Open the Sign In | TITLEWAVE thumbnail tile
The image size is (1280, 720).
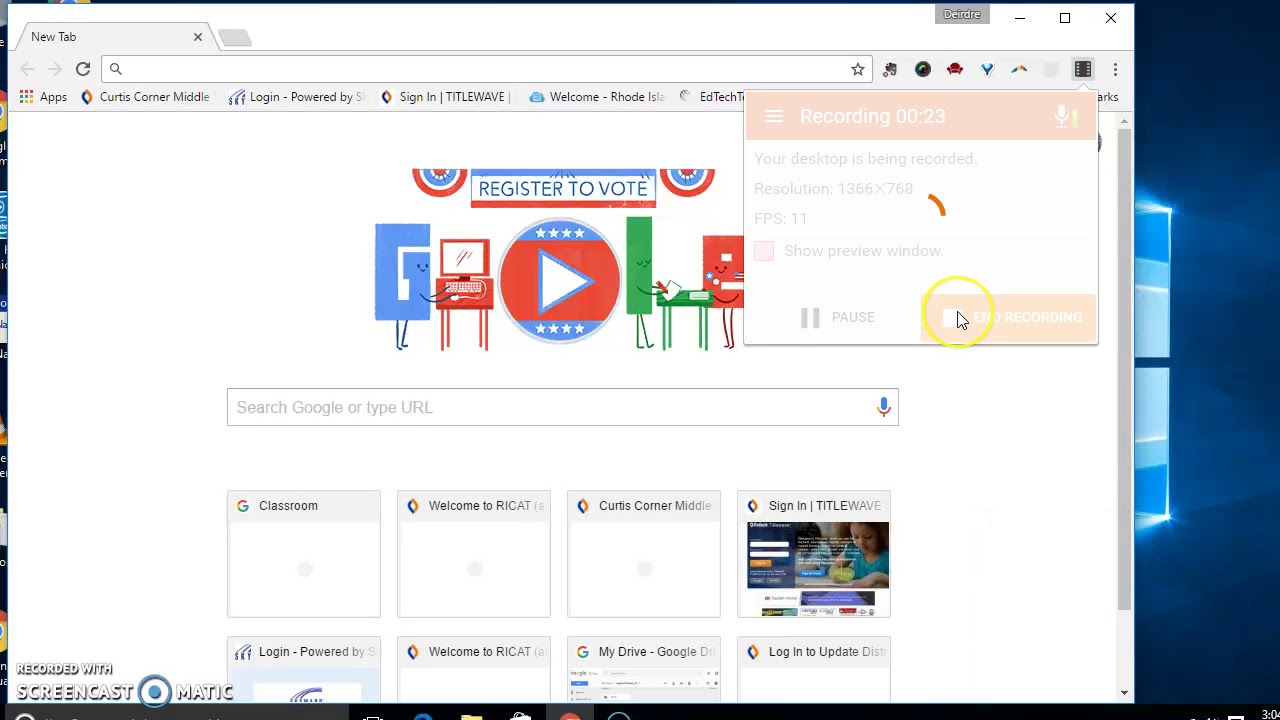[814, 554]
